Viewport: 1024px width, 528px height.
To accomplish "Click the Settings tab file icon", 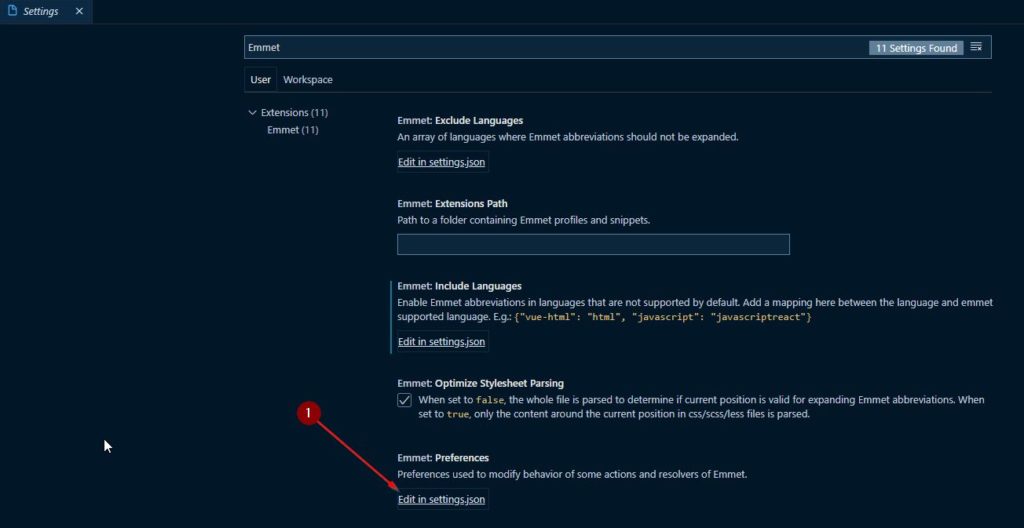I will [x=12, y=11].
